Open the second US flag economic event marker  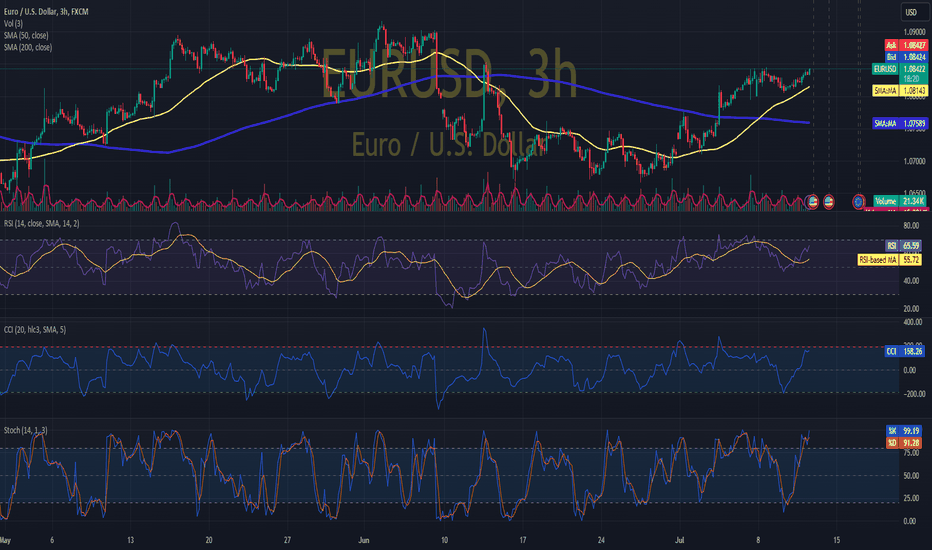pyautogui.click(x=828, y=202)
